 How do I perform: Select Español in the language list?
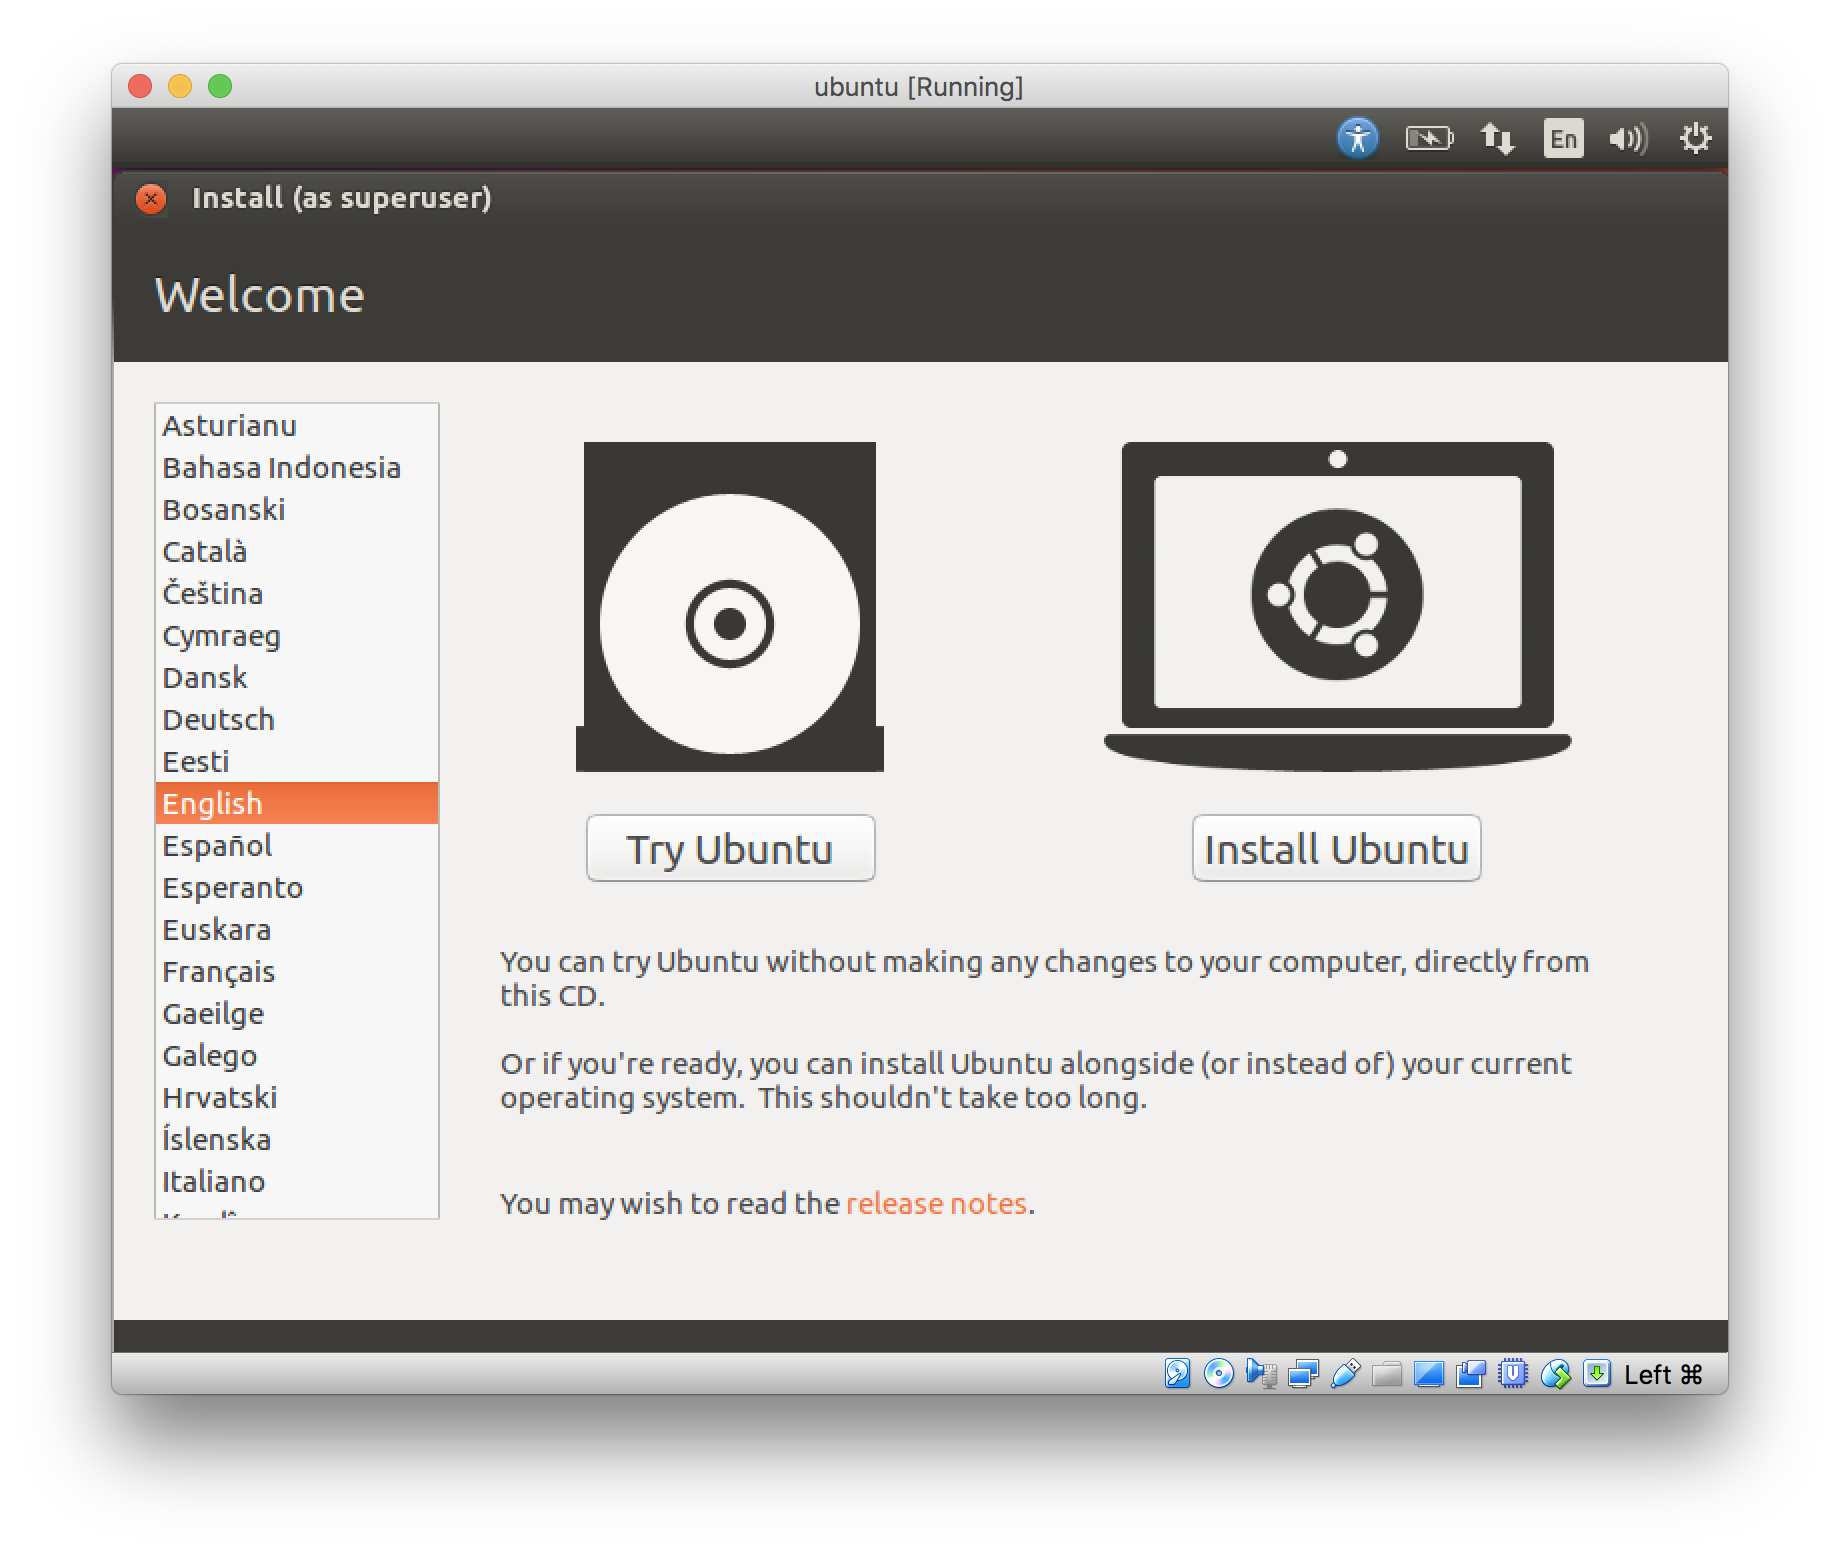(x=217, y=846)
